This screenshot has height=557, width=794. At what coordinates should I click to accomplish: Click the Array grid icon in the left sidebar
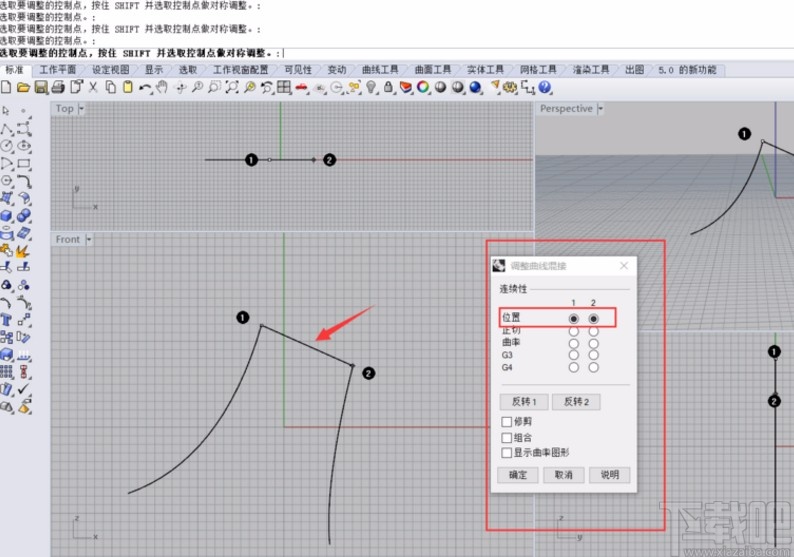[7, 372]
